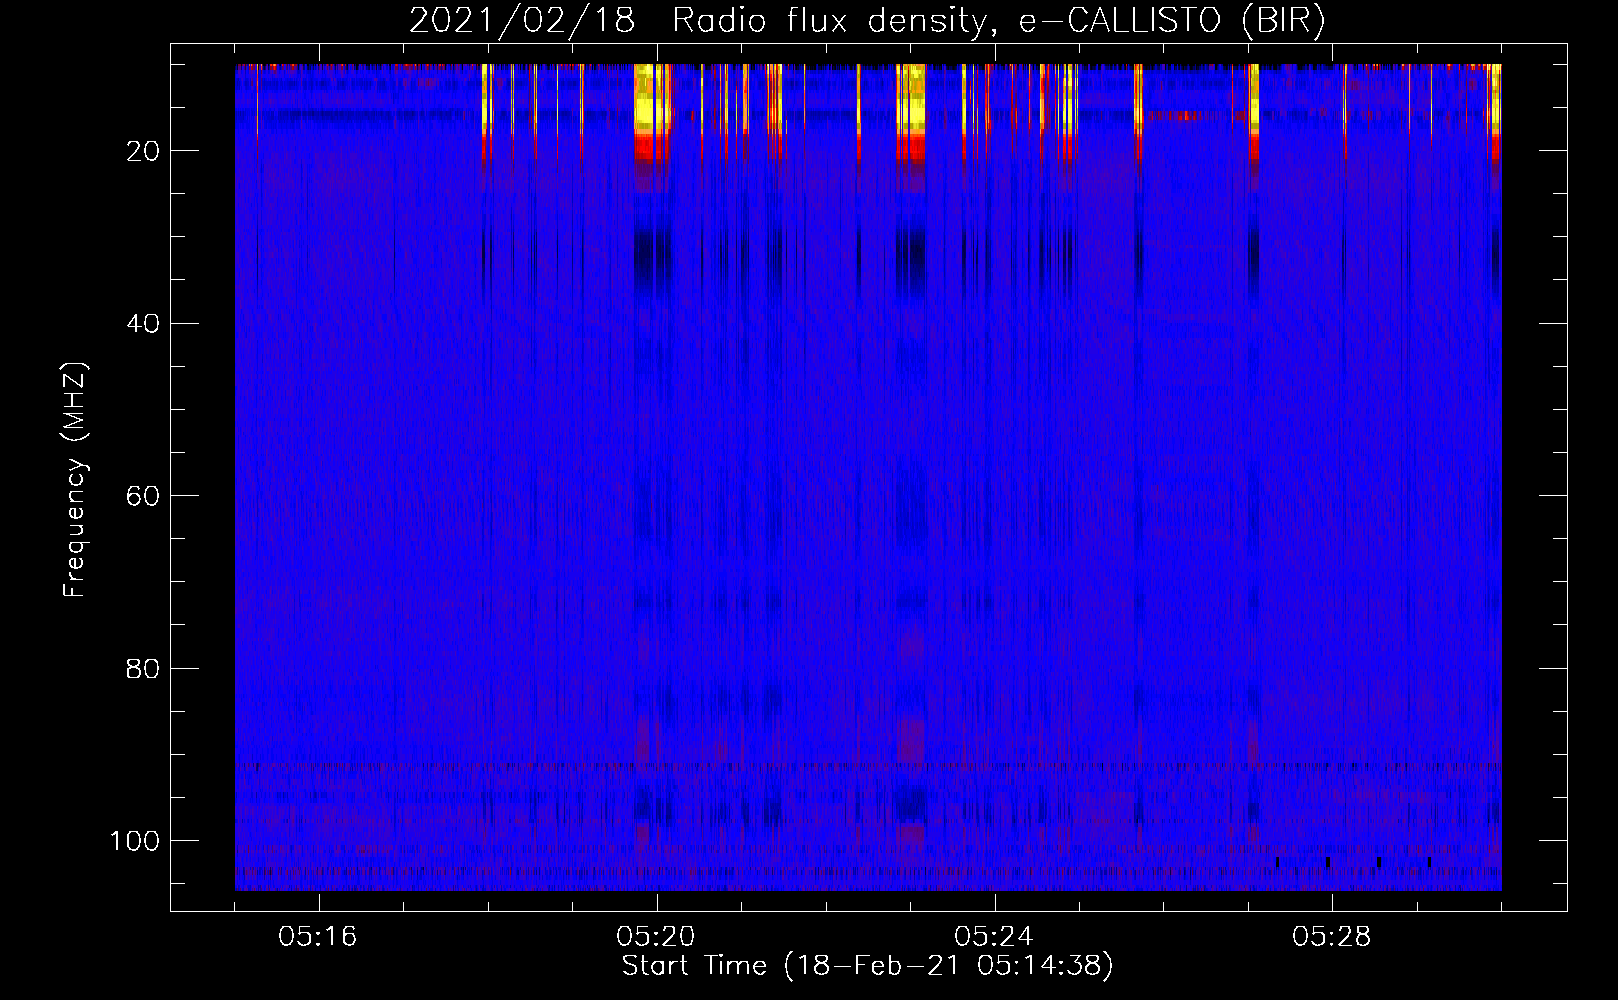1618x1000 pixels.
Task: Click the 'Start Time (18-Feb-21 05:14:38)' label
Action: [x=867, y=966]
